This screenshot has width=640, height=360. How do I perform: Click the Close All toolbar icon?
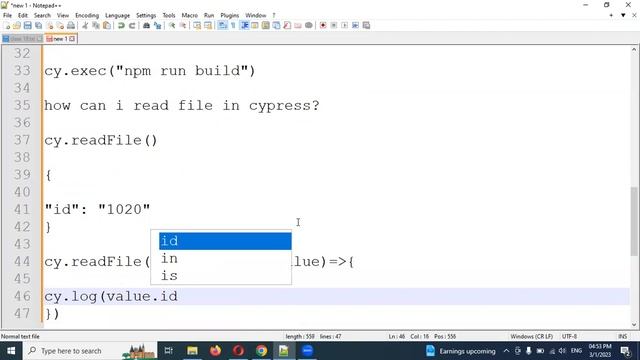coord(60,25)
